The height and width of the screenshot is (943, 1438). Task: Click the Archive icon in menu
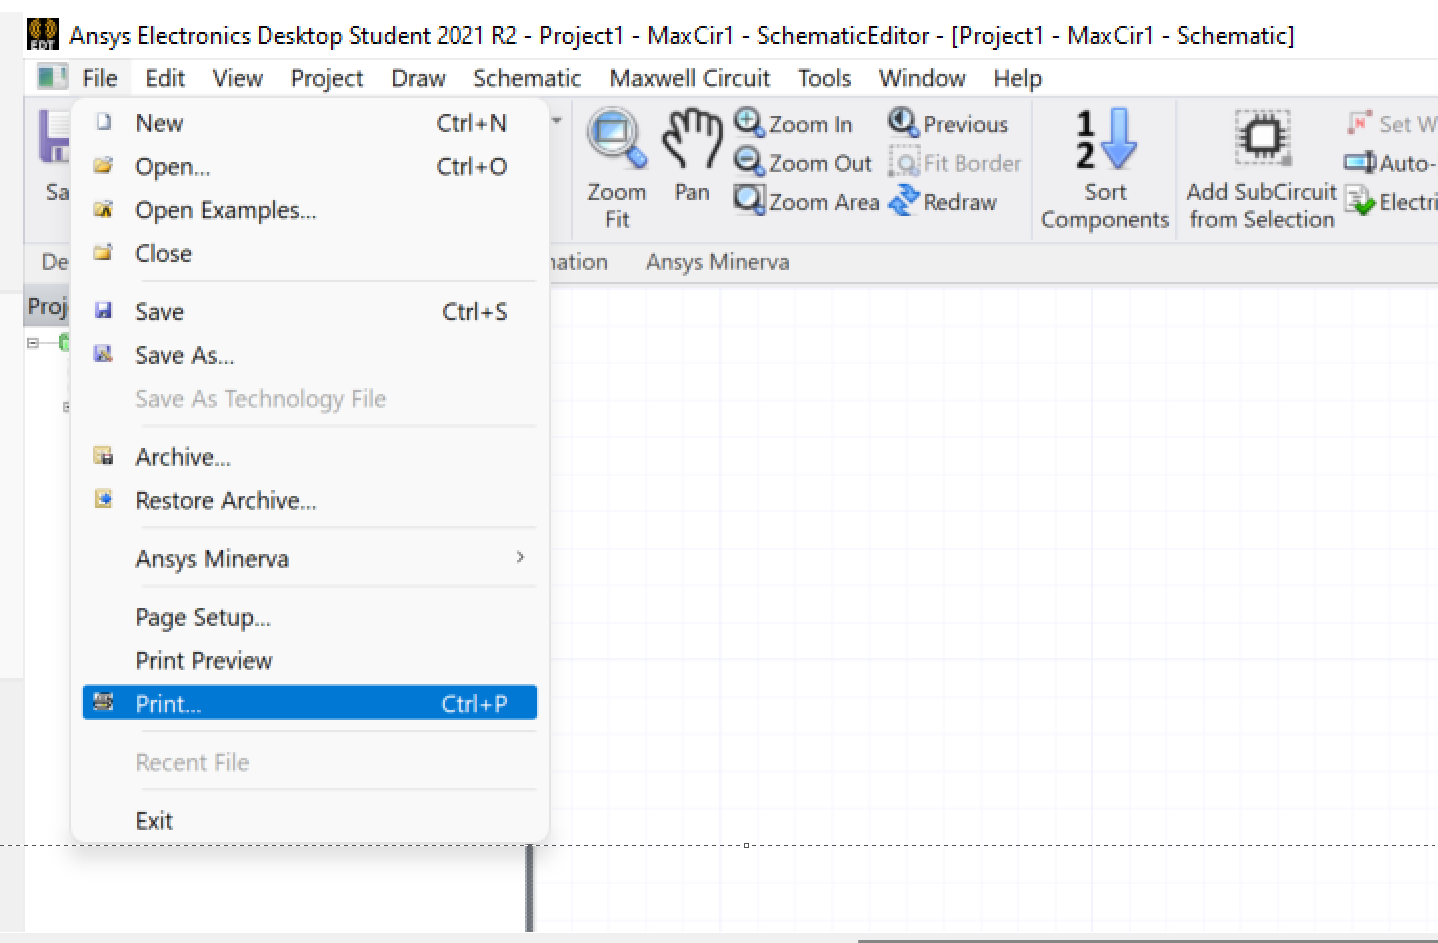click(103, 456)
